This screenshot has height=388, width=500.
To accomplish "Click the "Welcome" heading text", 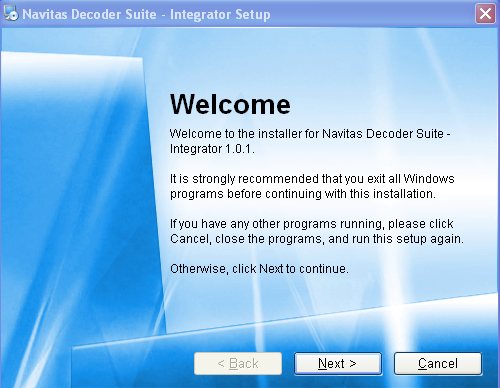I will point(230,104).
